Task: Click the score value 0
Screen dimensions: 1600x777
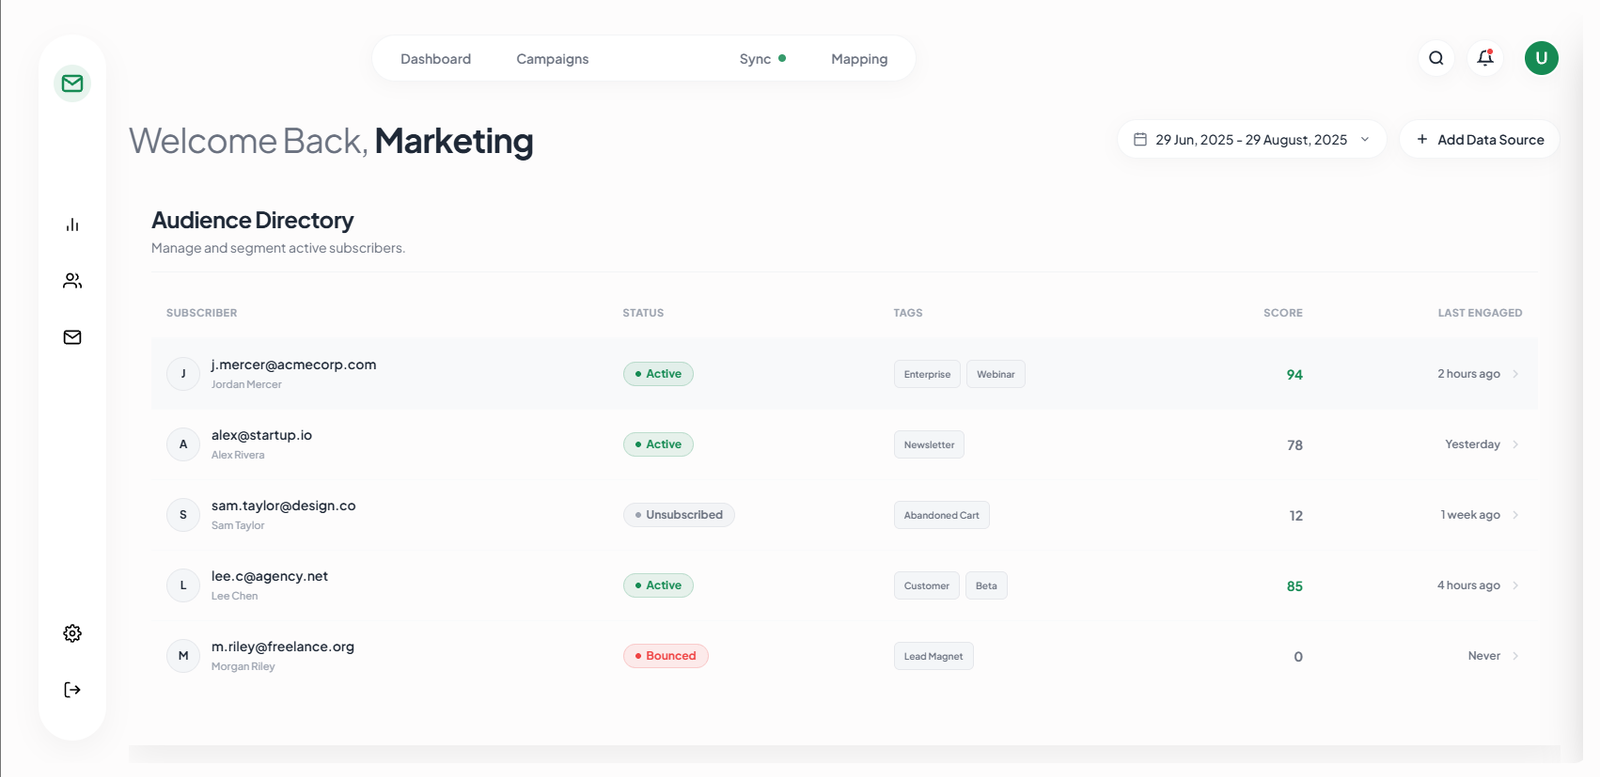Action: 1298,657
